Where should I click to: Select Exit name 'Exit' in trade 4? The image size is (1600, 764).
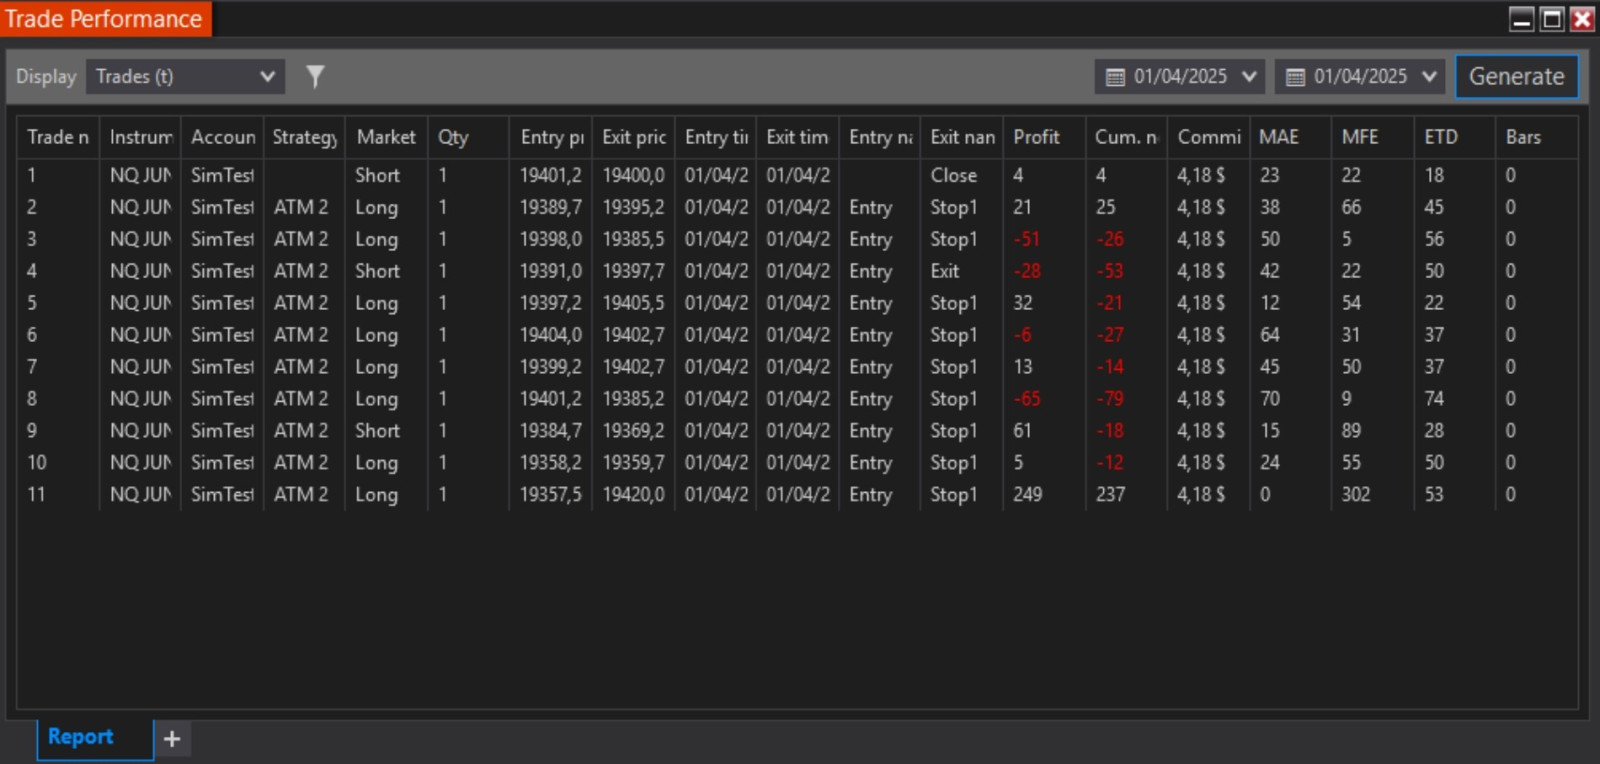944,271
